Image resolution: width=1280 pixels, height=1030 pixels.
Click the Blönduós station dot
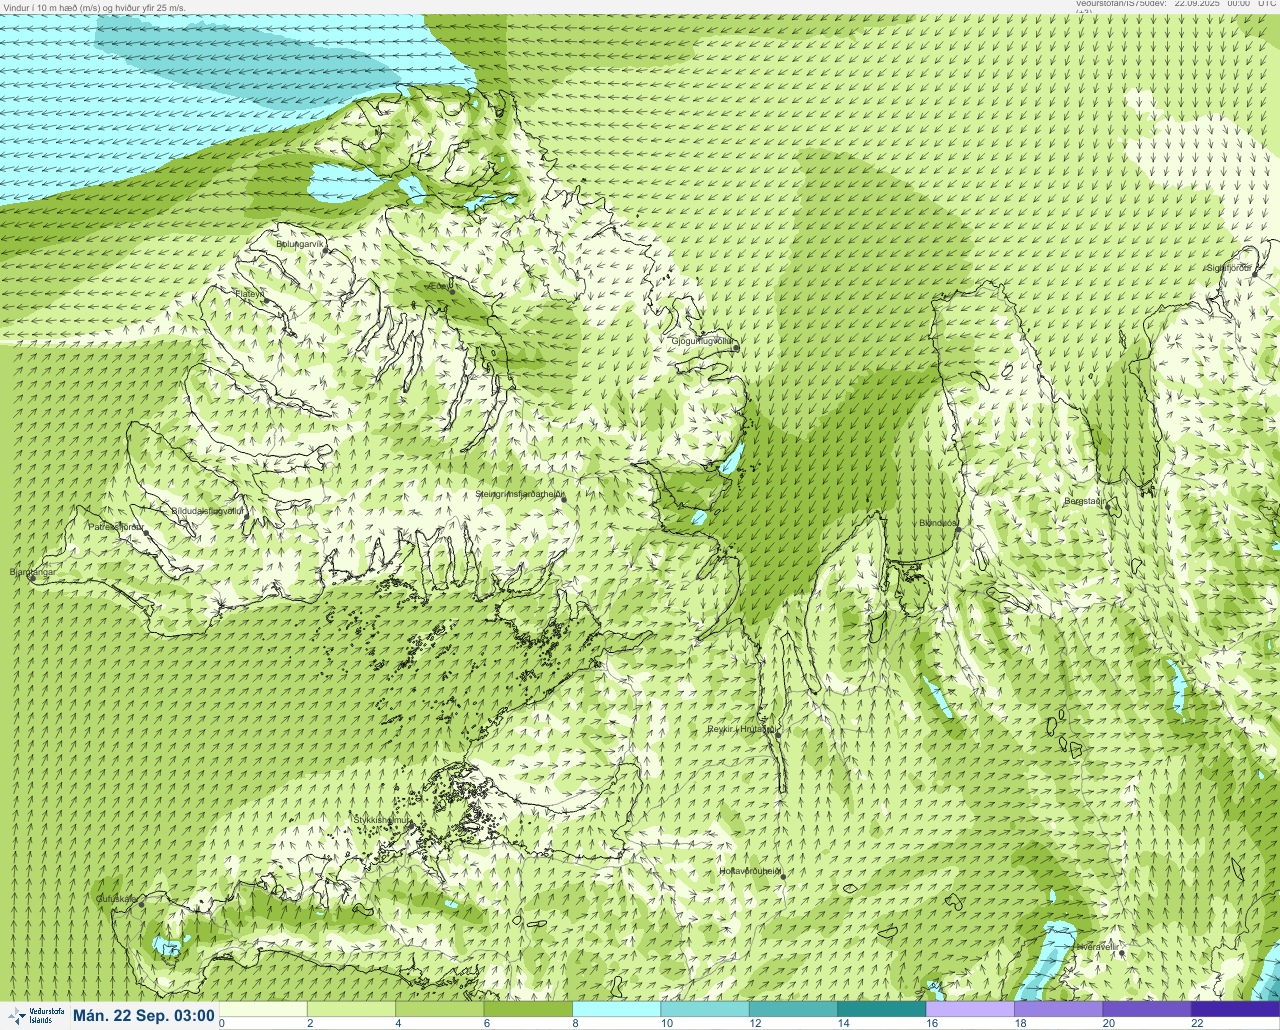coord(958,529)
